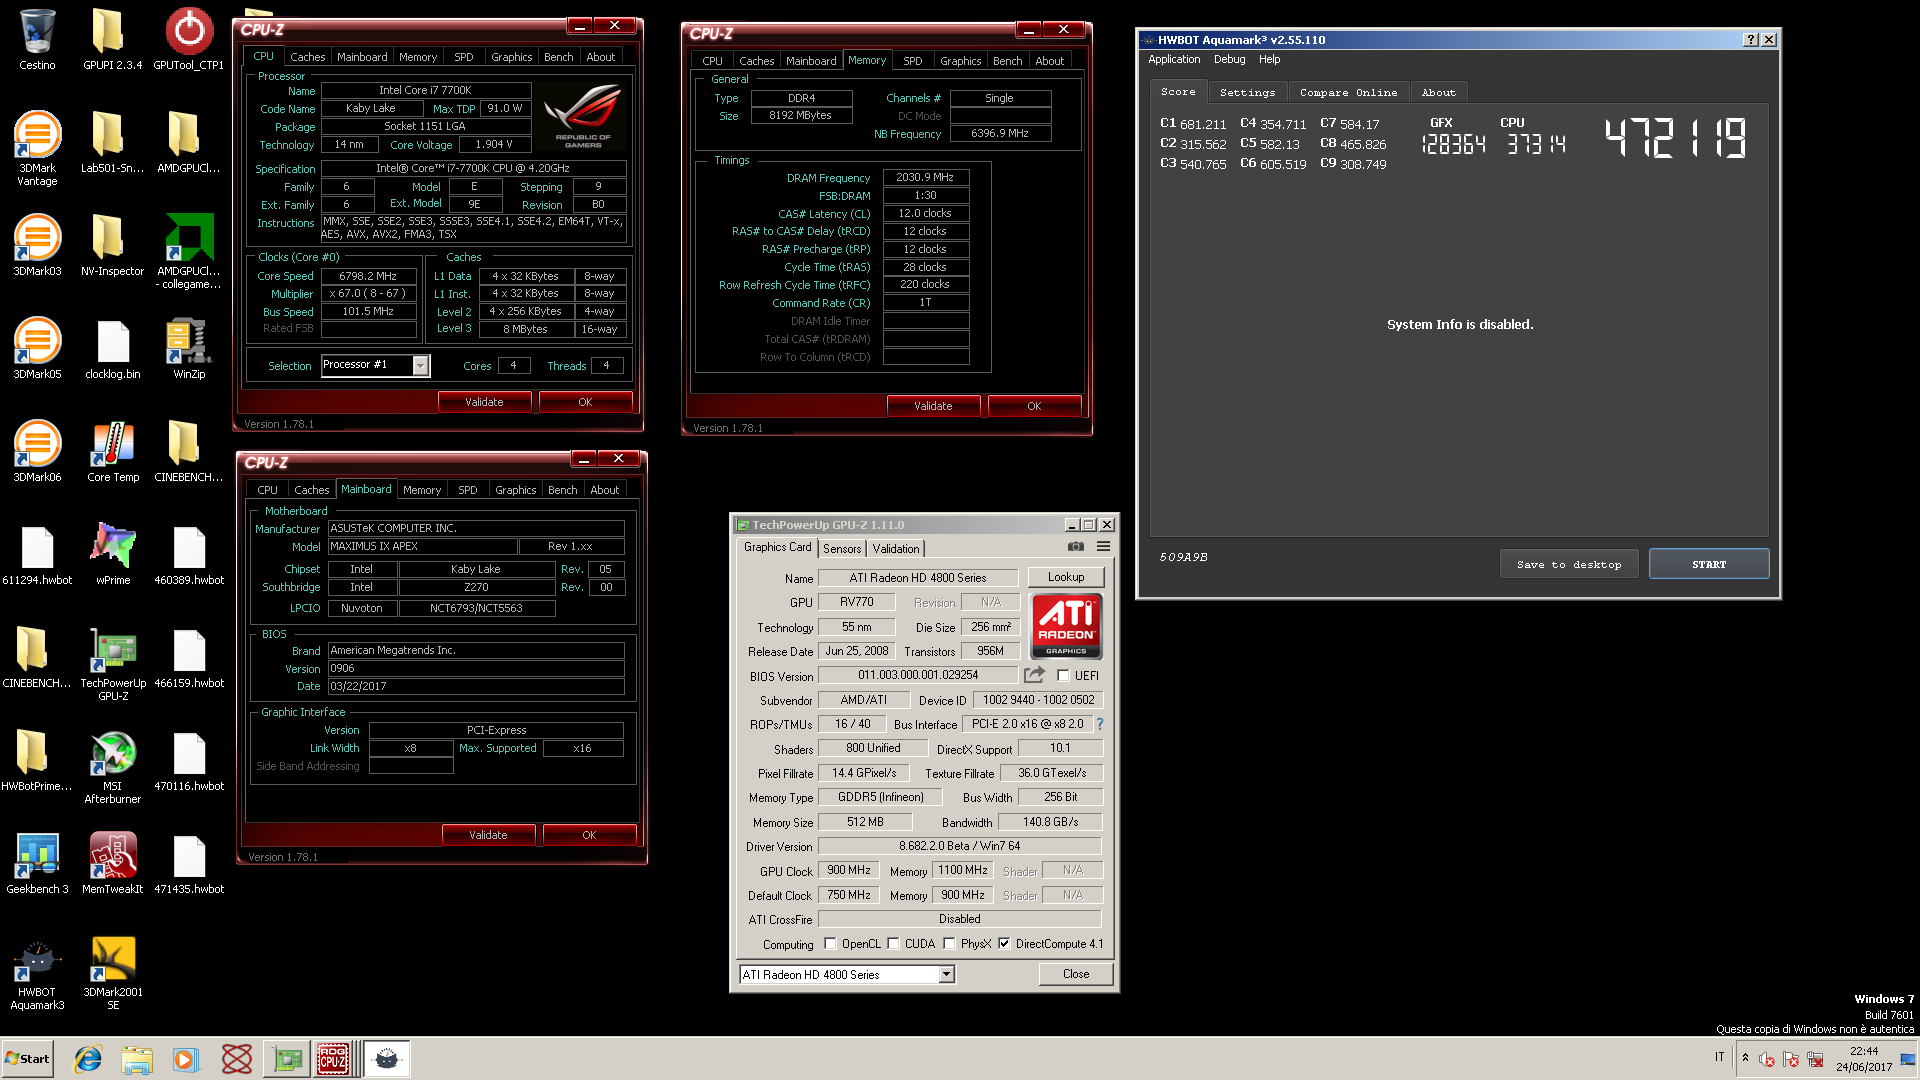Screen dimensions: 1920x1080
Task: Click the Aquamark3 context help question button
Action: (x=1750, y=40)
